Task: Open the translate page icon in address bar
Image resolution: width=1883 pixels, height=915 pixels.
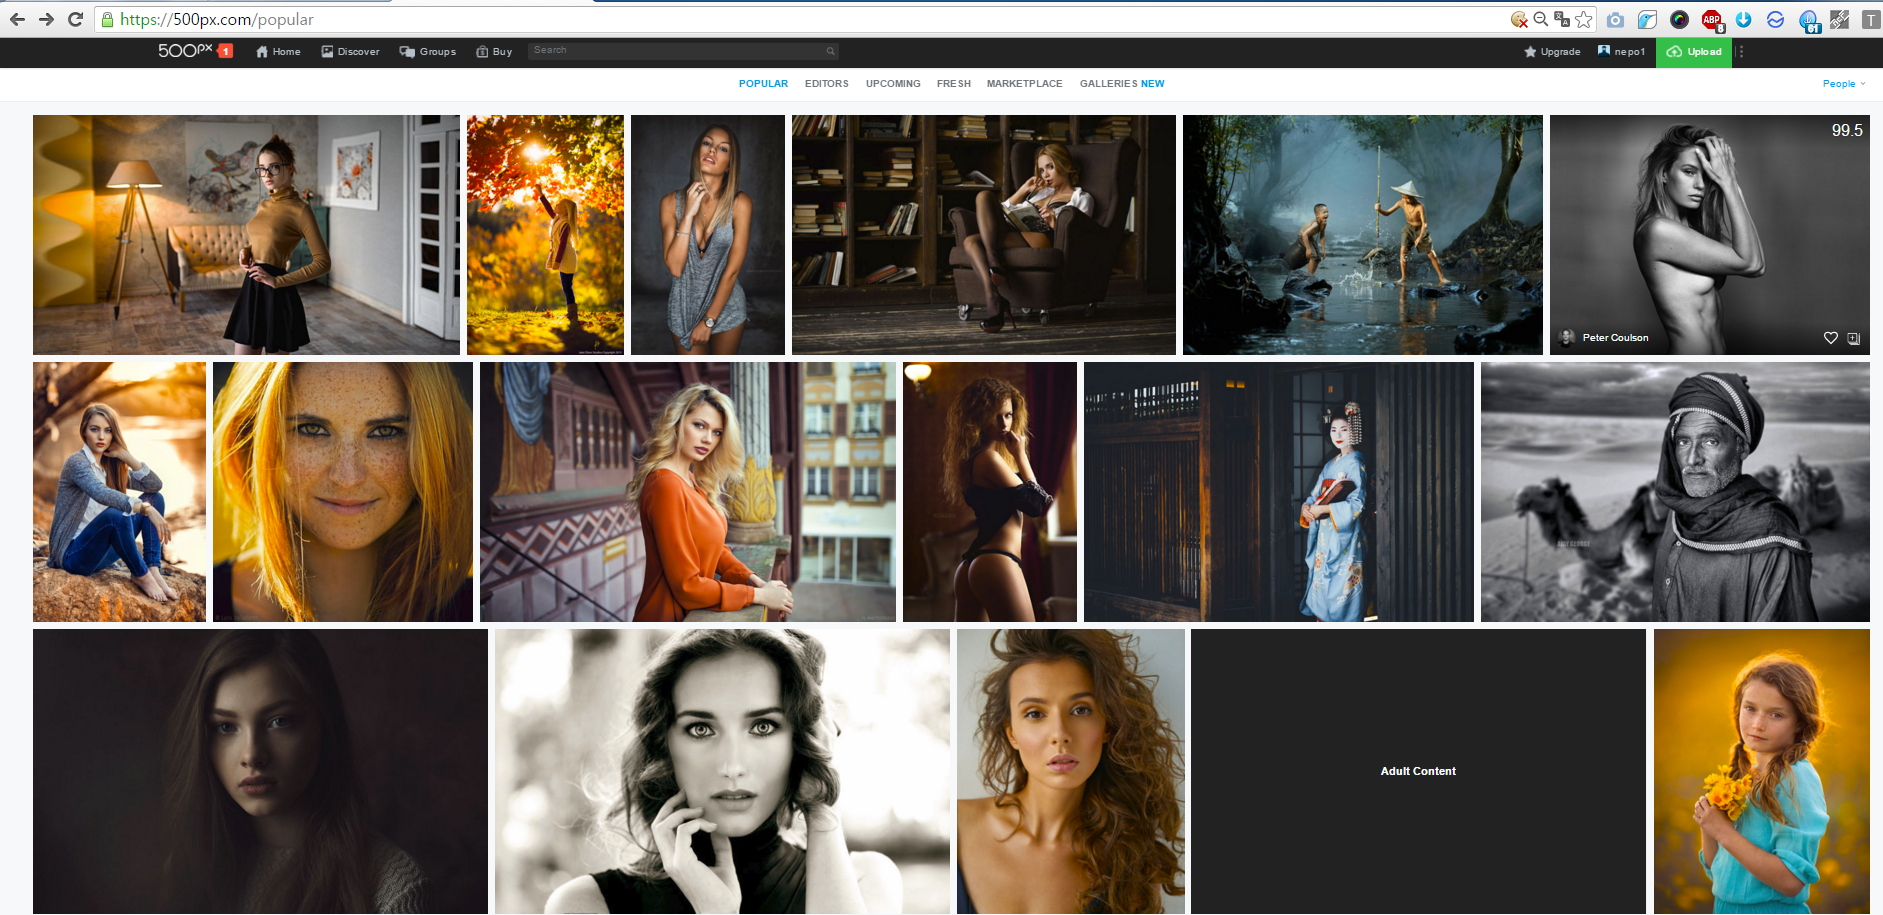Action: (1562, 19)
